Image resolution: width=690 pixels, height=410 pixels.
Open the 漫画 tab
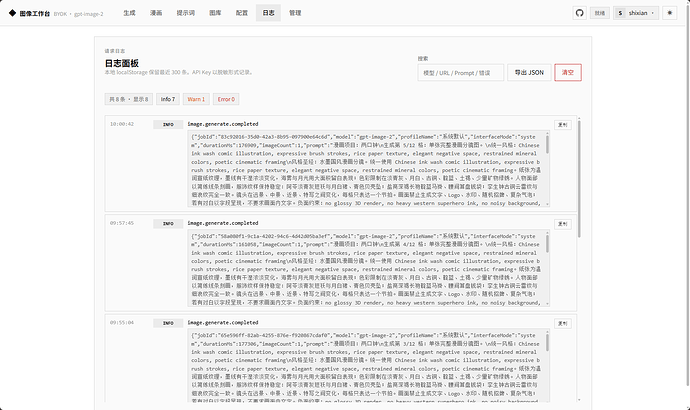coord(156,13)
